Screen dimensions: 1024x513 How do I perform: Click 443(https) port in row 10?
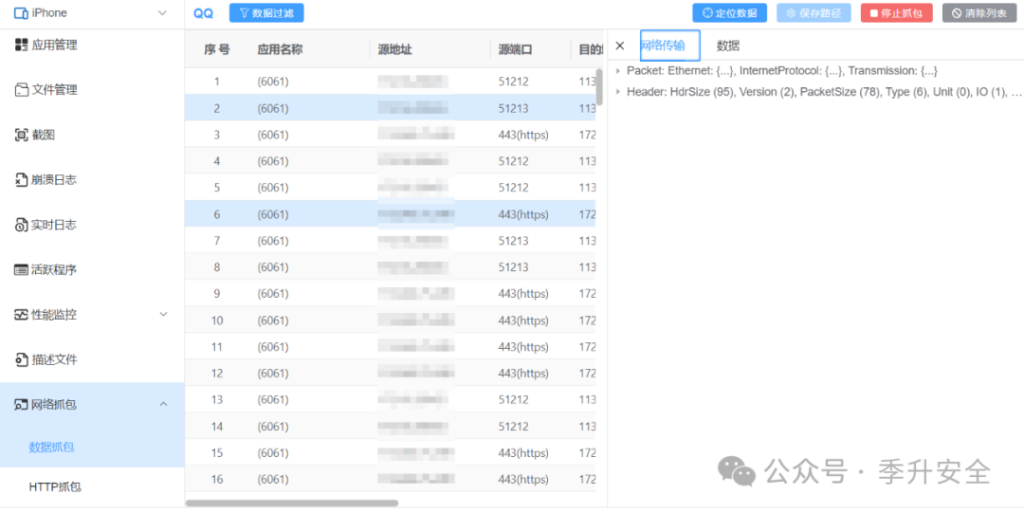[x=523, y=320]
